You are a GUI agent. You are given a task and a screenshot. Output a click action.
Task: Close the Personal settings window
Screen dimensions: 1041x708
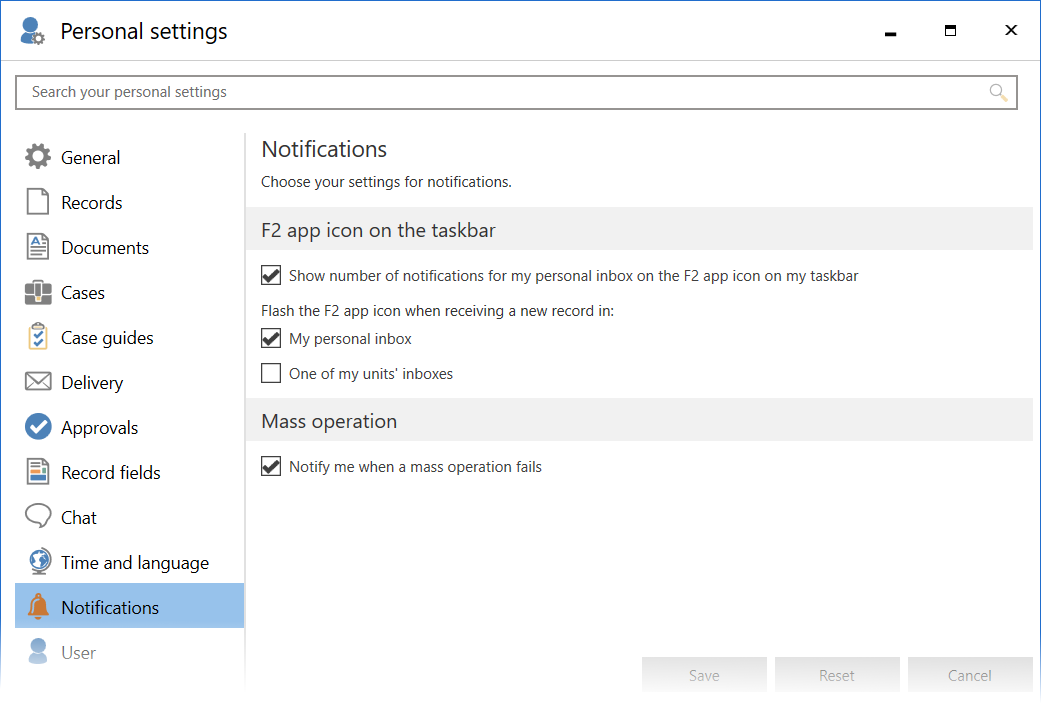[1011, 31]
